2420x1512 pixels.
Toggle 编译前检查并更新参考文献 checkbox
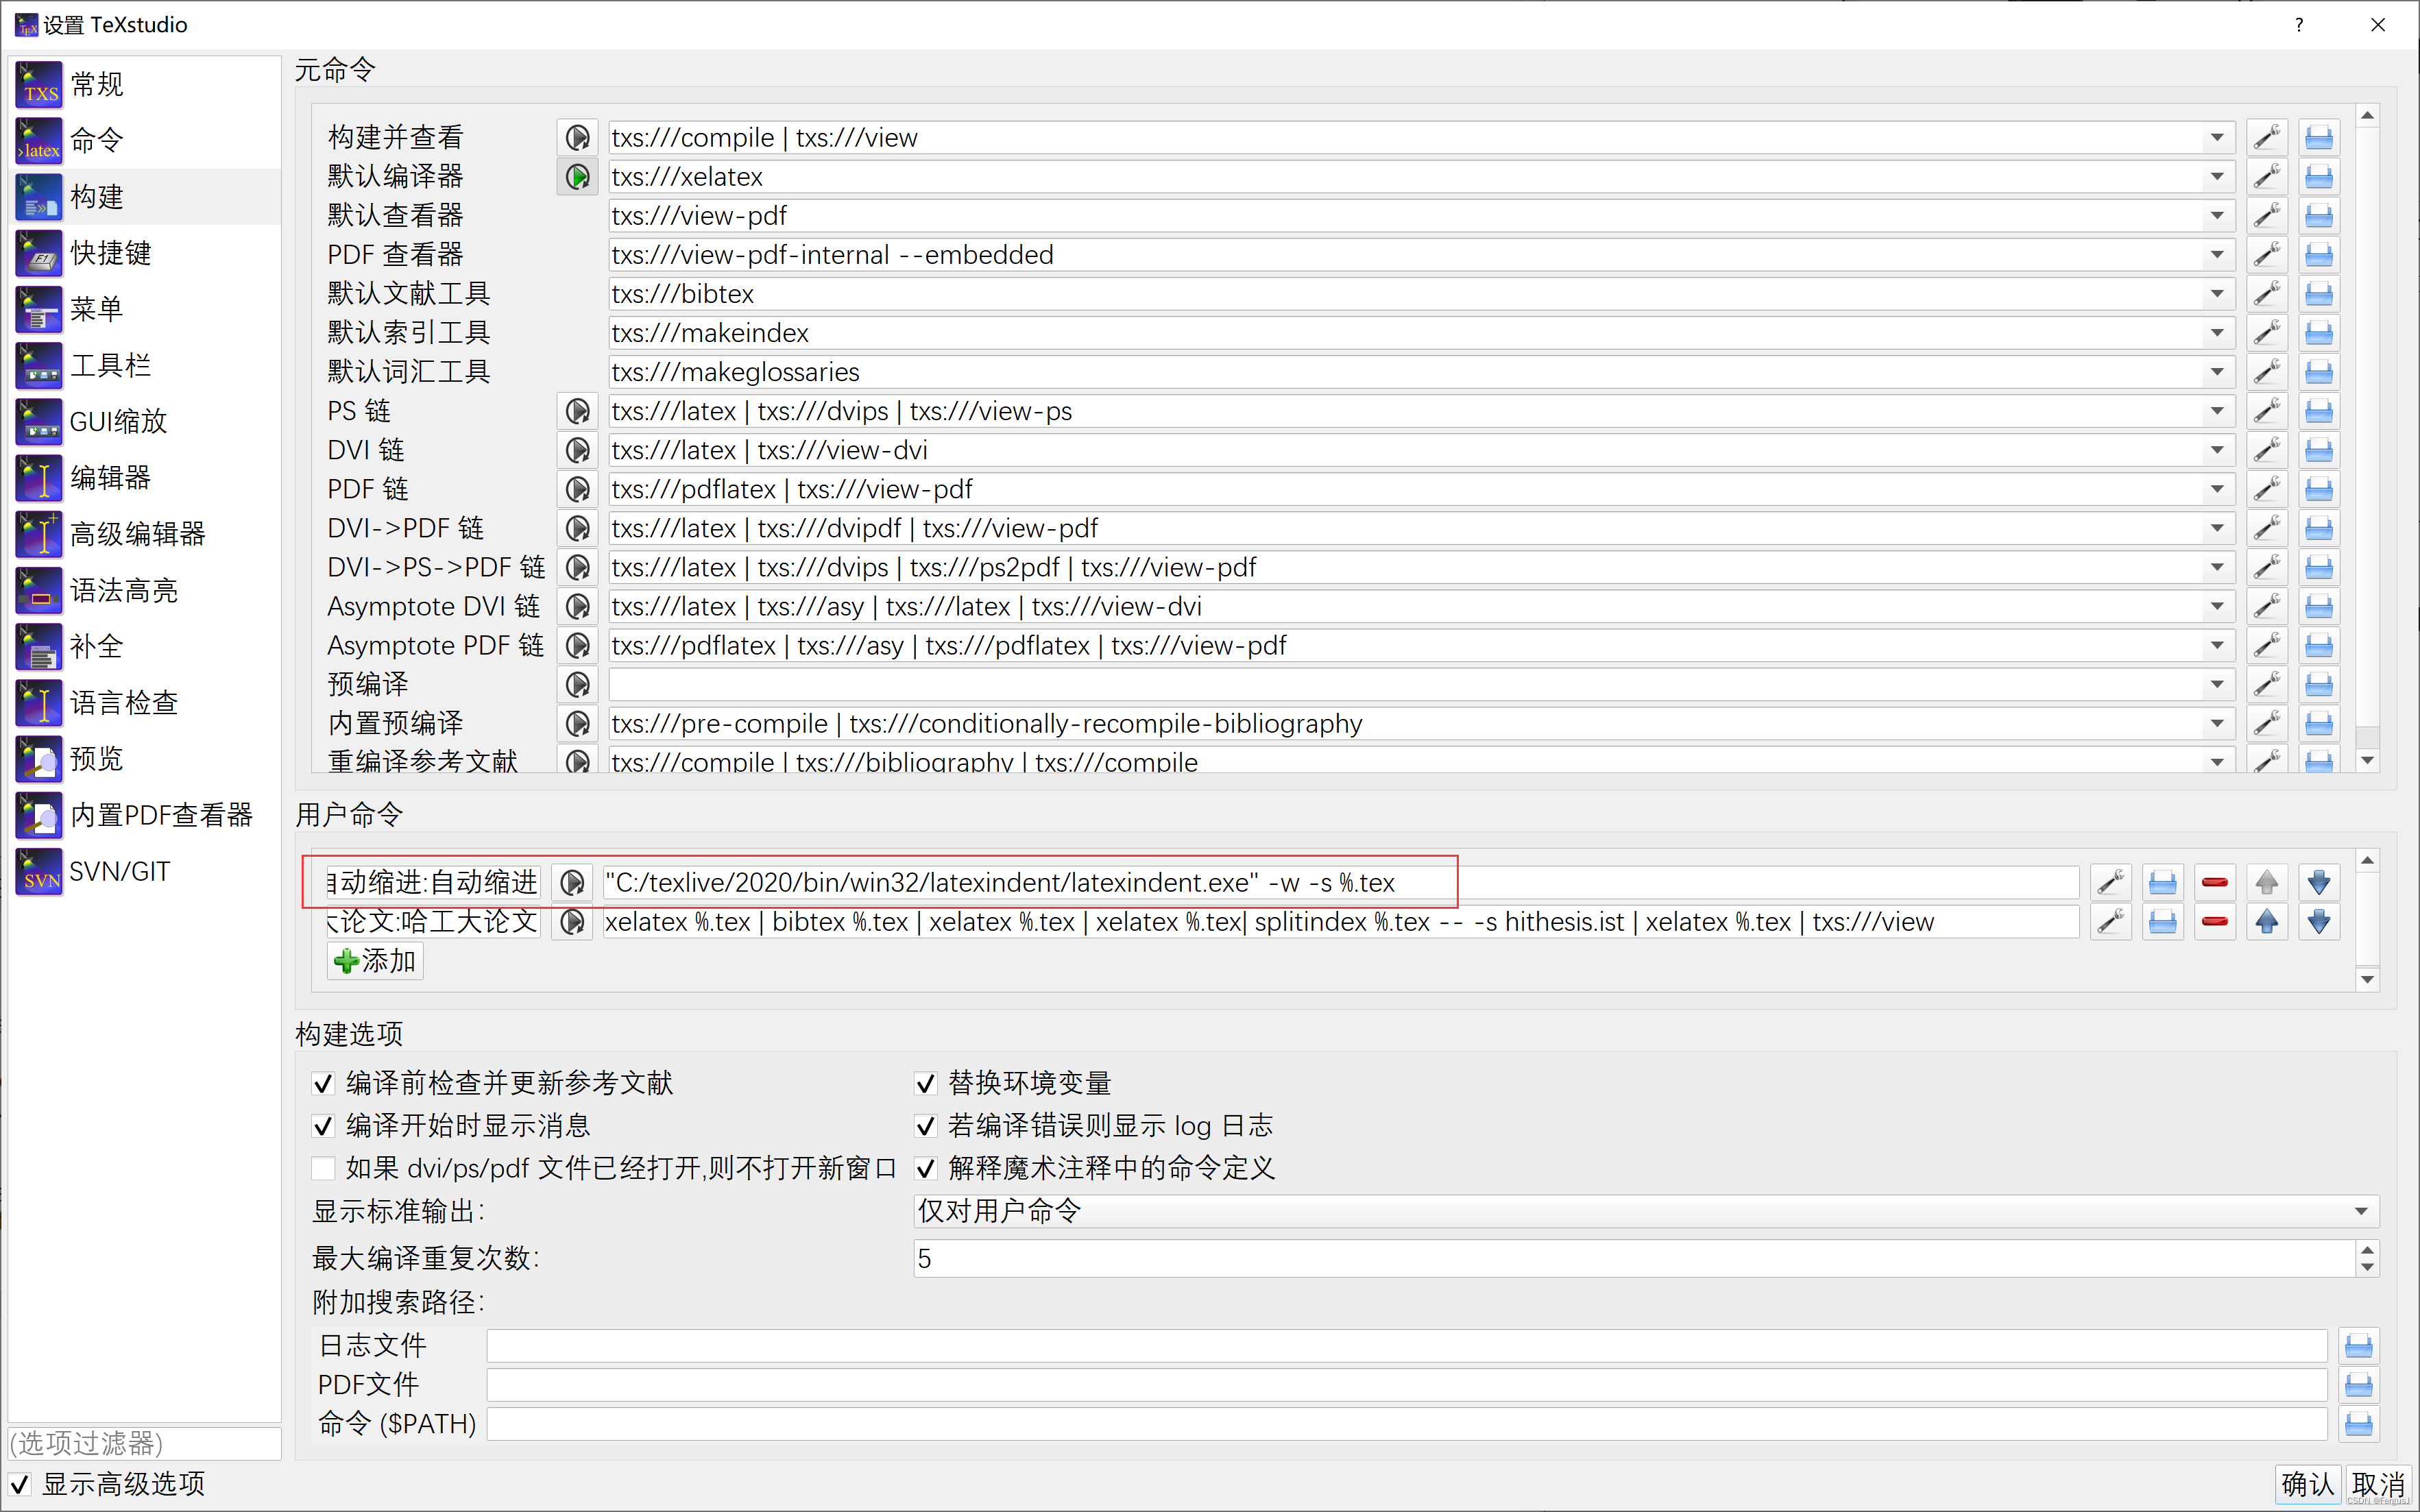323,1083
